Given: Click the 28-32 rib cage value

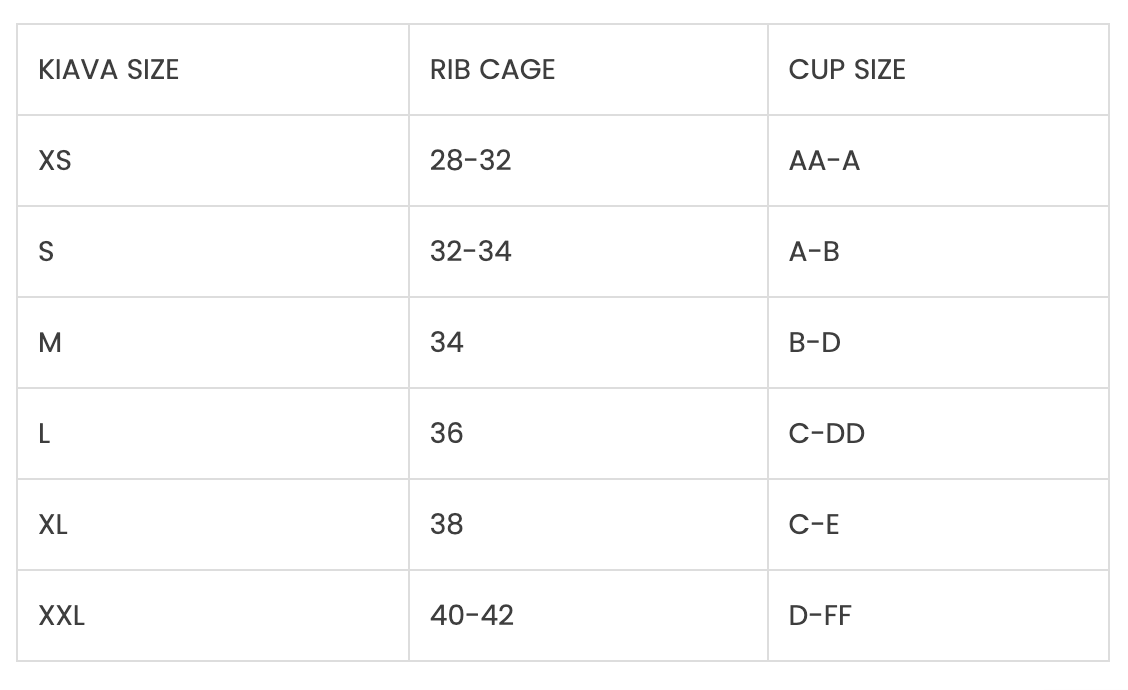Looking at the screenshot, I should pos(470,161).
